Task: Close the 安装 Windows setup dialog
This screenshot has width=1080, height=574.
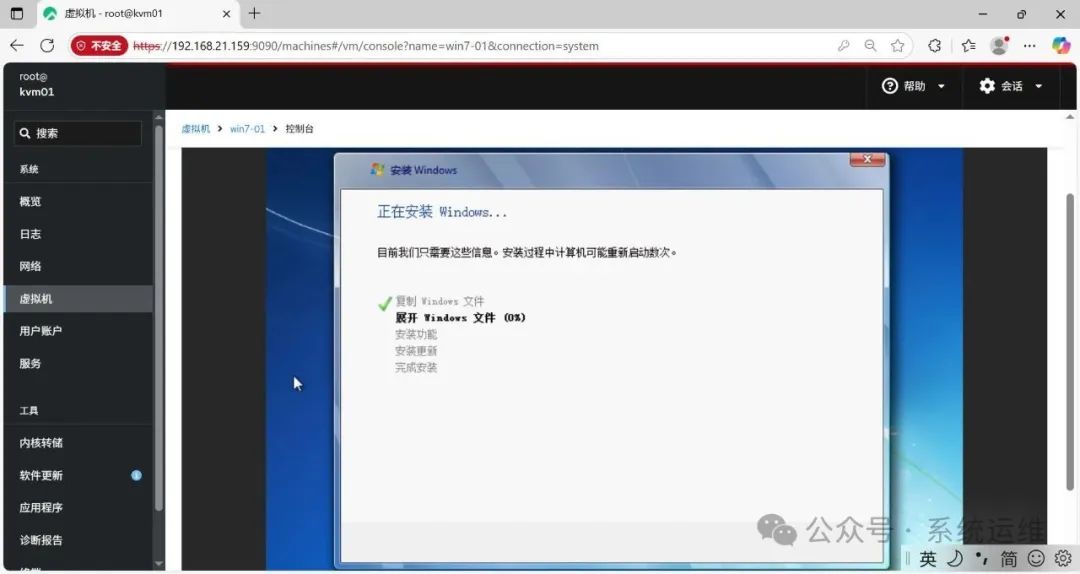Action: pyautogui.click(x=867, y=159)
